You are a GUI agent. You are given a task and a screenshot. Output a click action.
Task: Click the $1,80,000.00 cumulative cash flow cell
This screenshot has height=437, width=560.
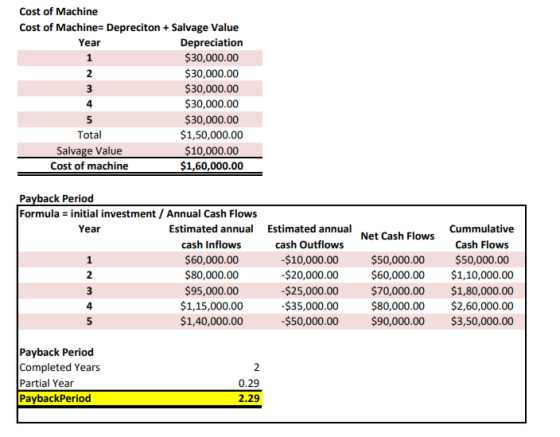482,291
